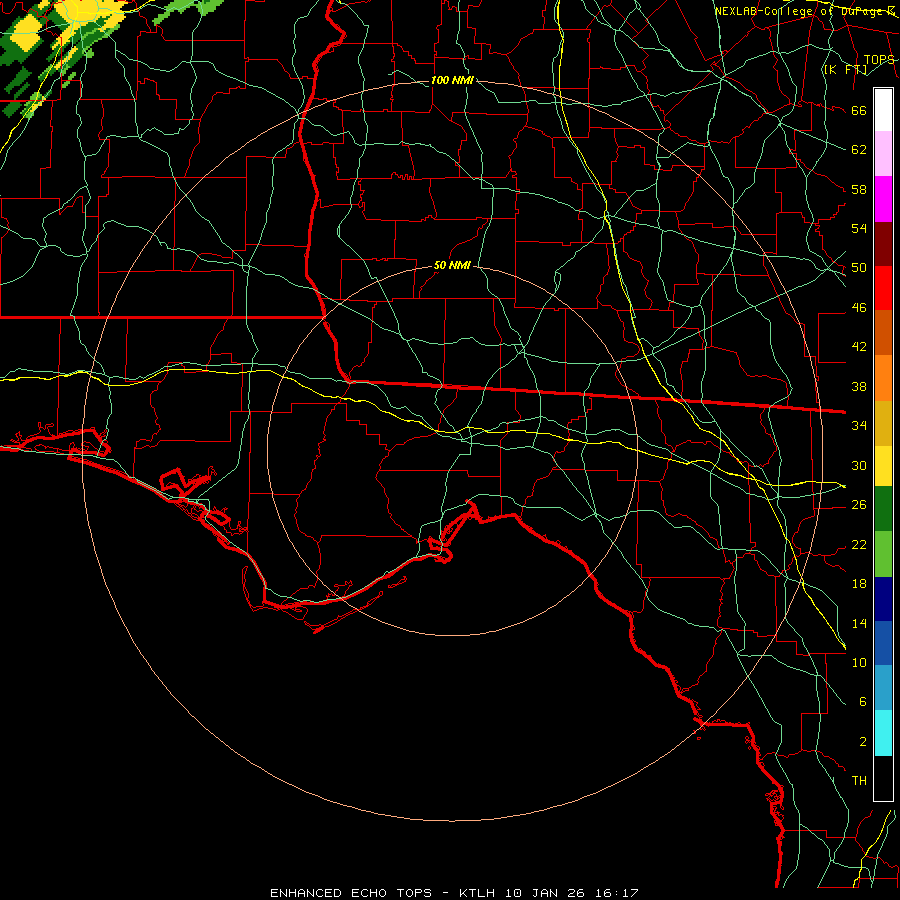Screen dimensions: 900x900
Task: Pick the dark maroon 54 kft legend color
Action: tap(883, 244)
